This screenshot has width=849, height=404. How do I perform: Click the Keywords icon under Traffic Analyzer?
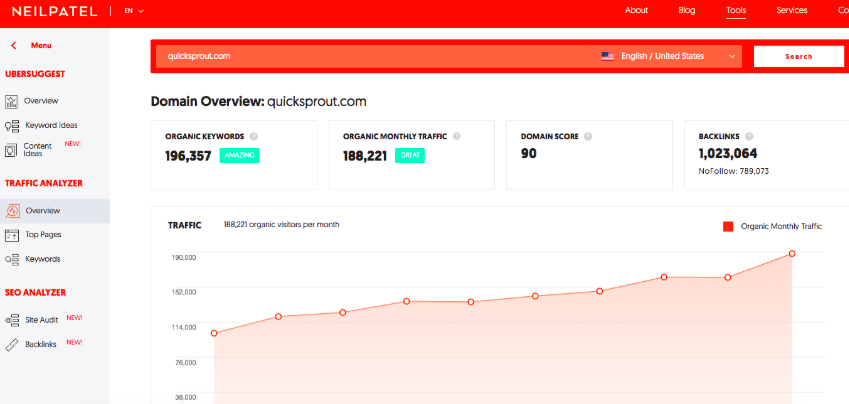point(12,259)
